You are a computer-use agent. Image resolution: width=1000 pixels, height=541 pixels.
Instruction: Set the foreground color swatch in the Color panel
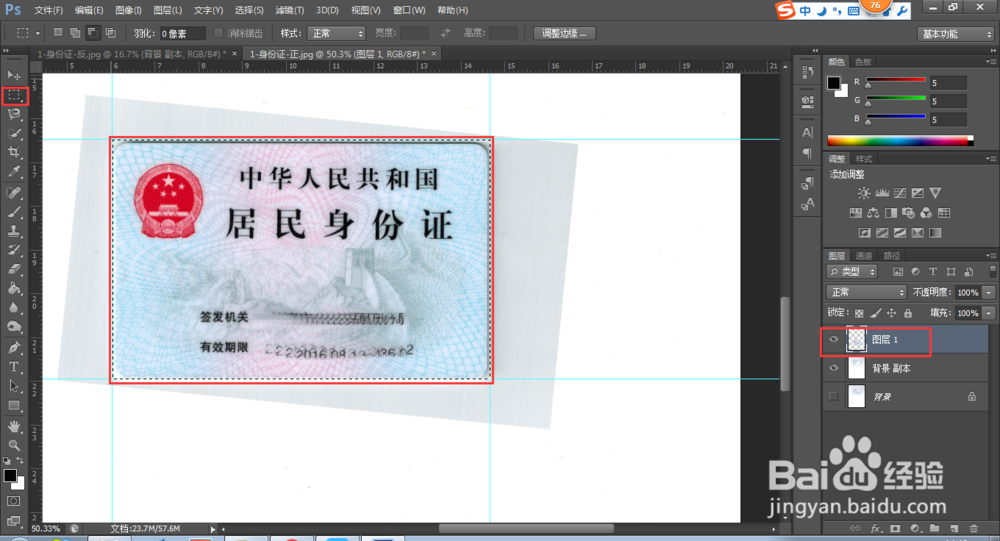tap(834, 83)
